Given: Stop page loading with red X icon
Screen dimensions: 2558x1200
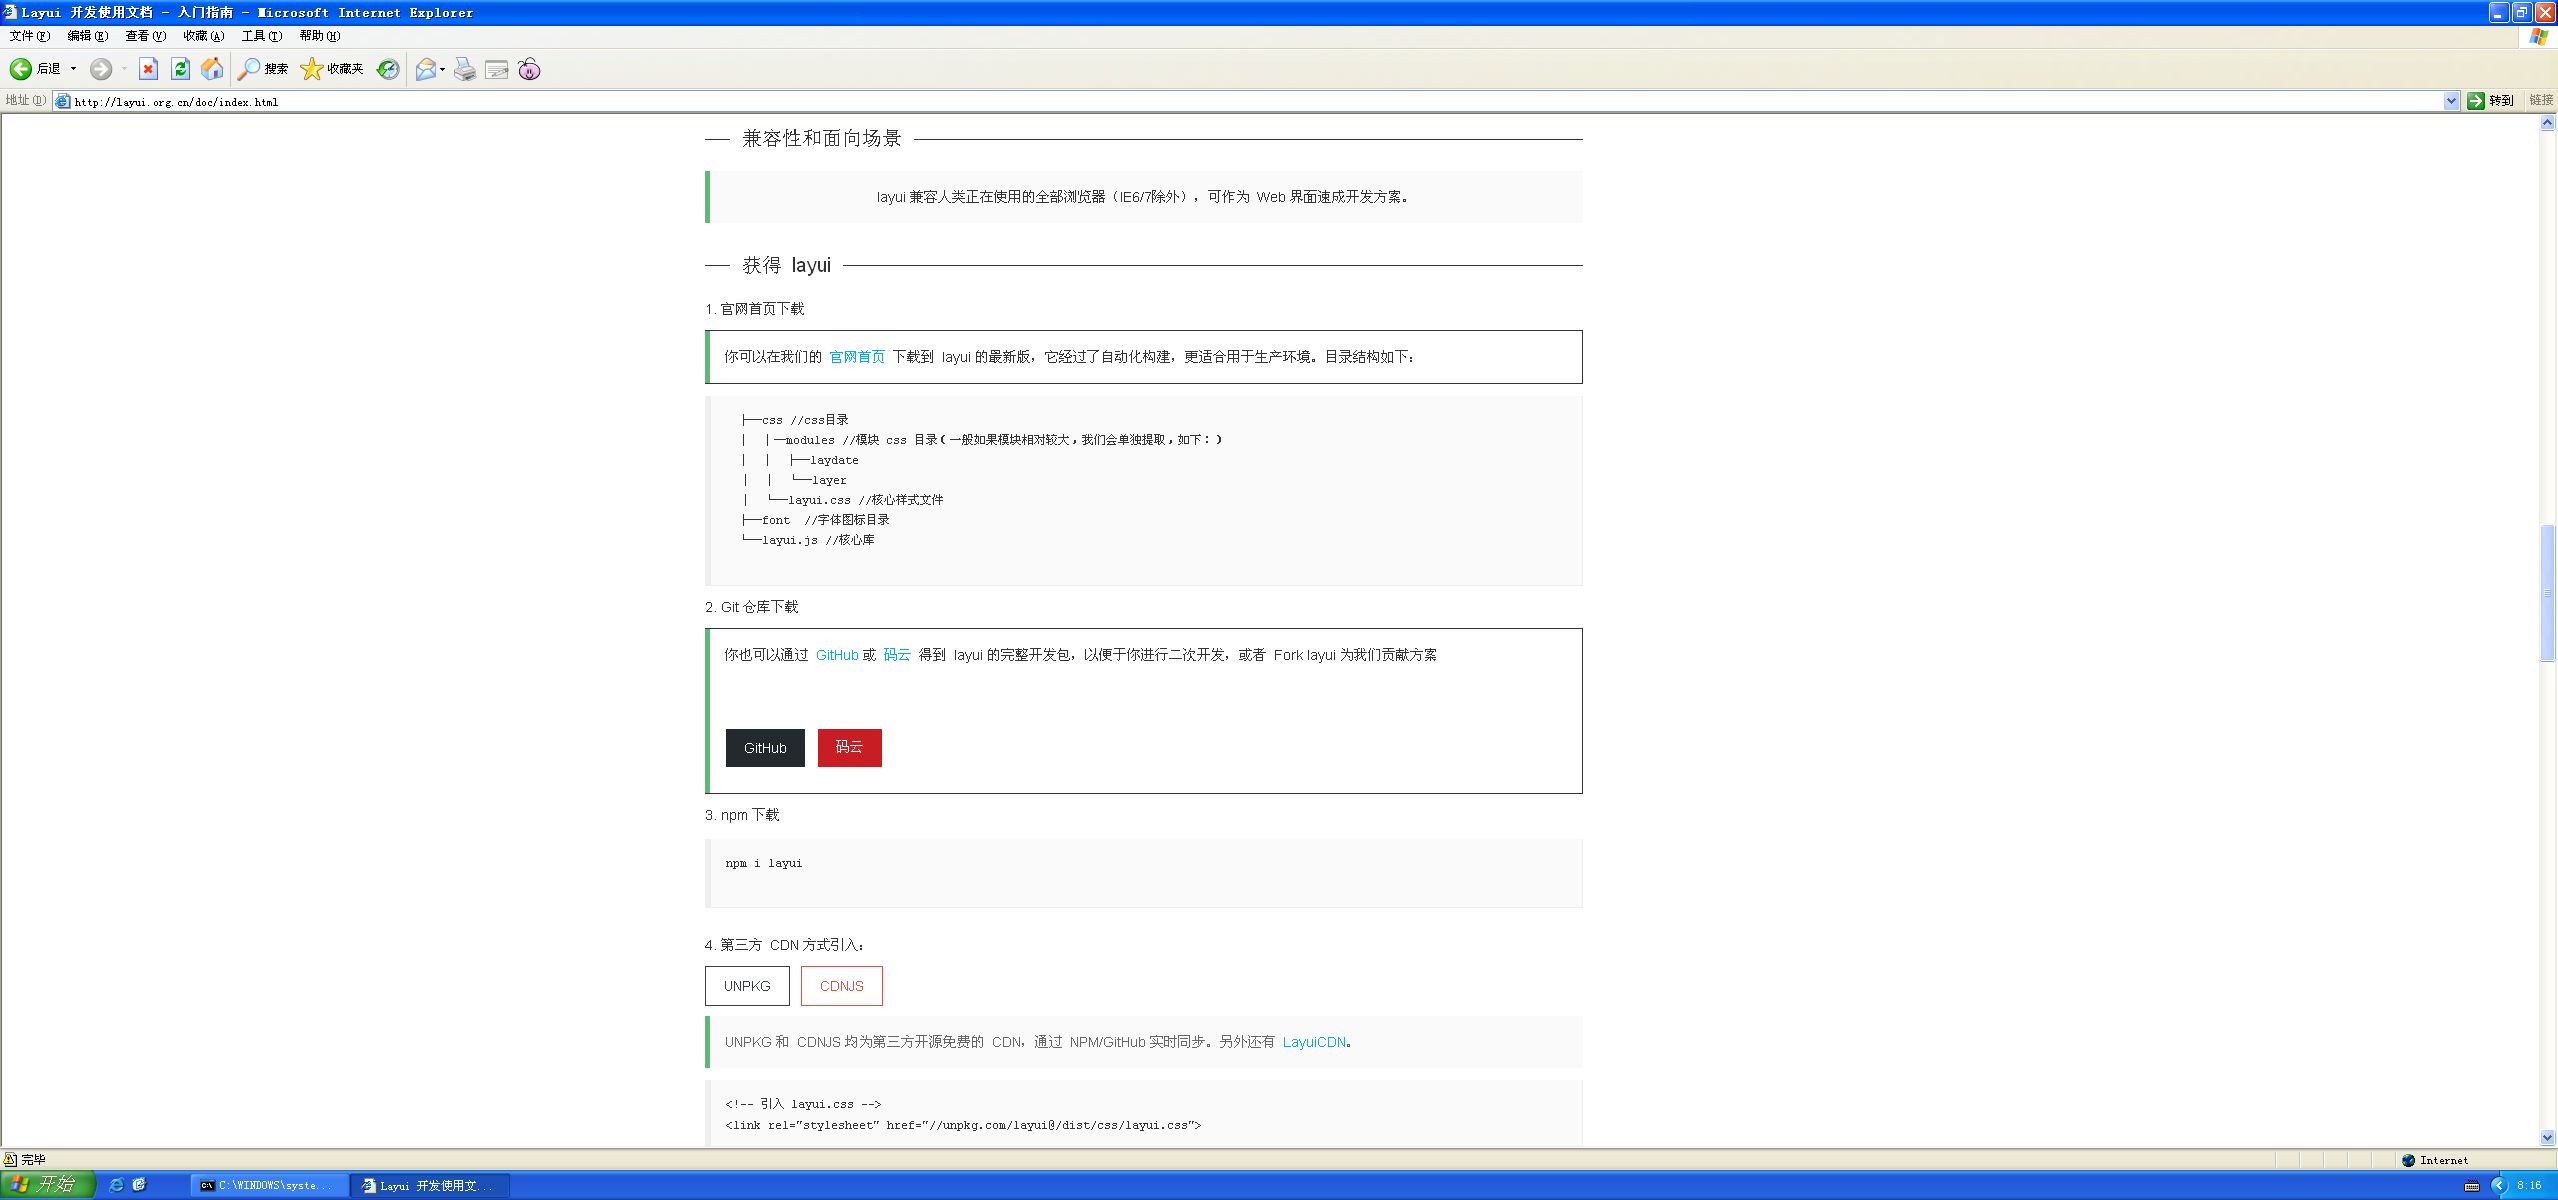Looking at the screenshot, I should tap(148, 69).
